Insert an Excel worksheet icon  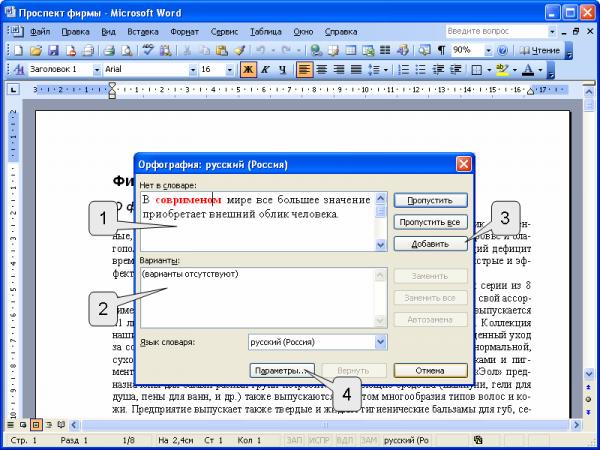368,51
